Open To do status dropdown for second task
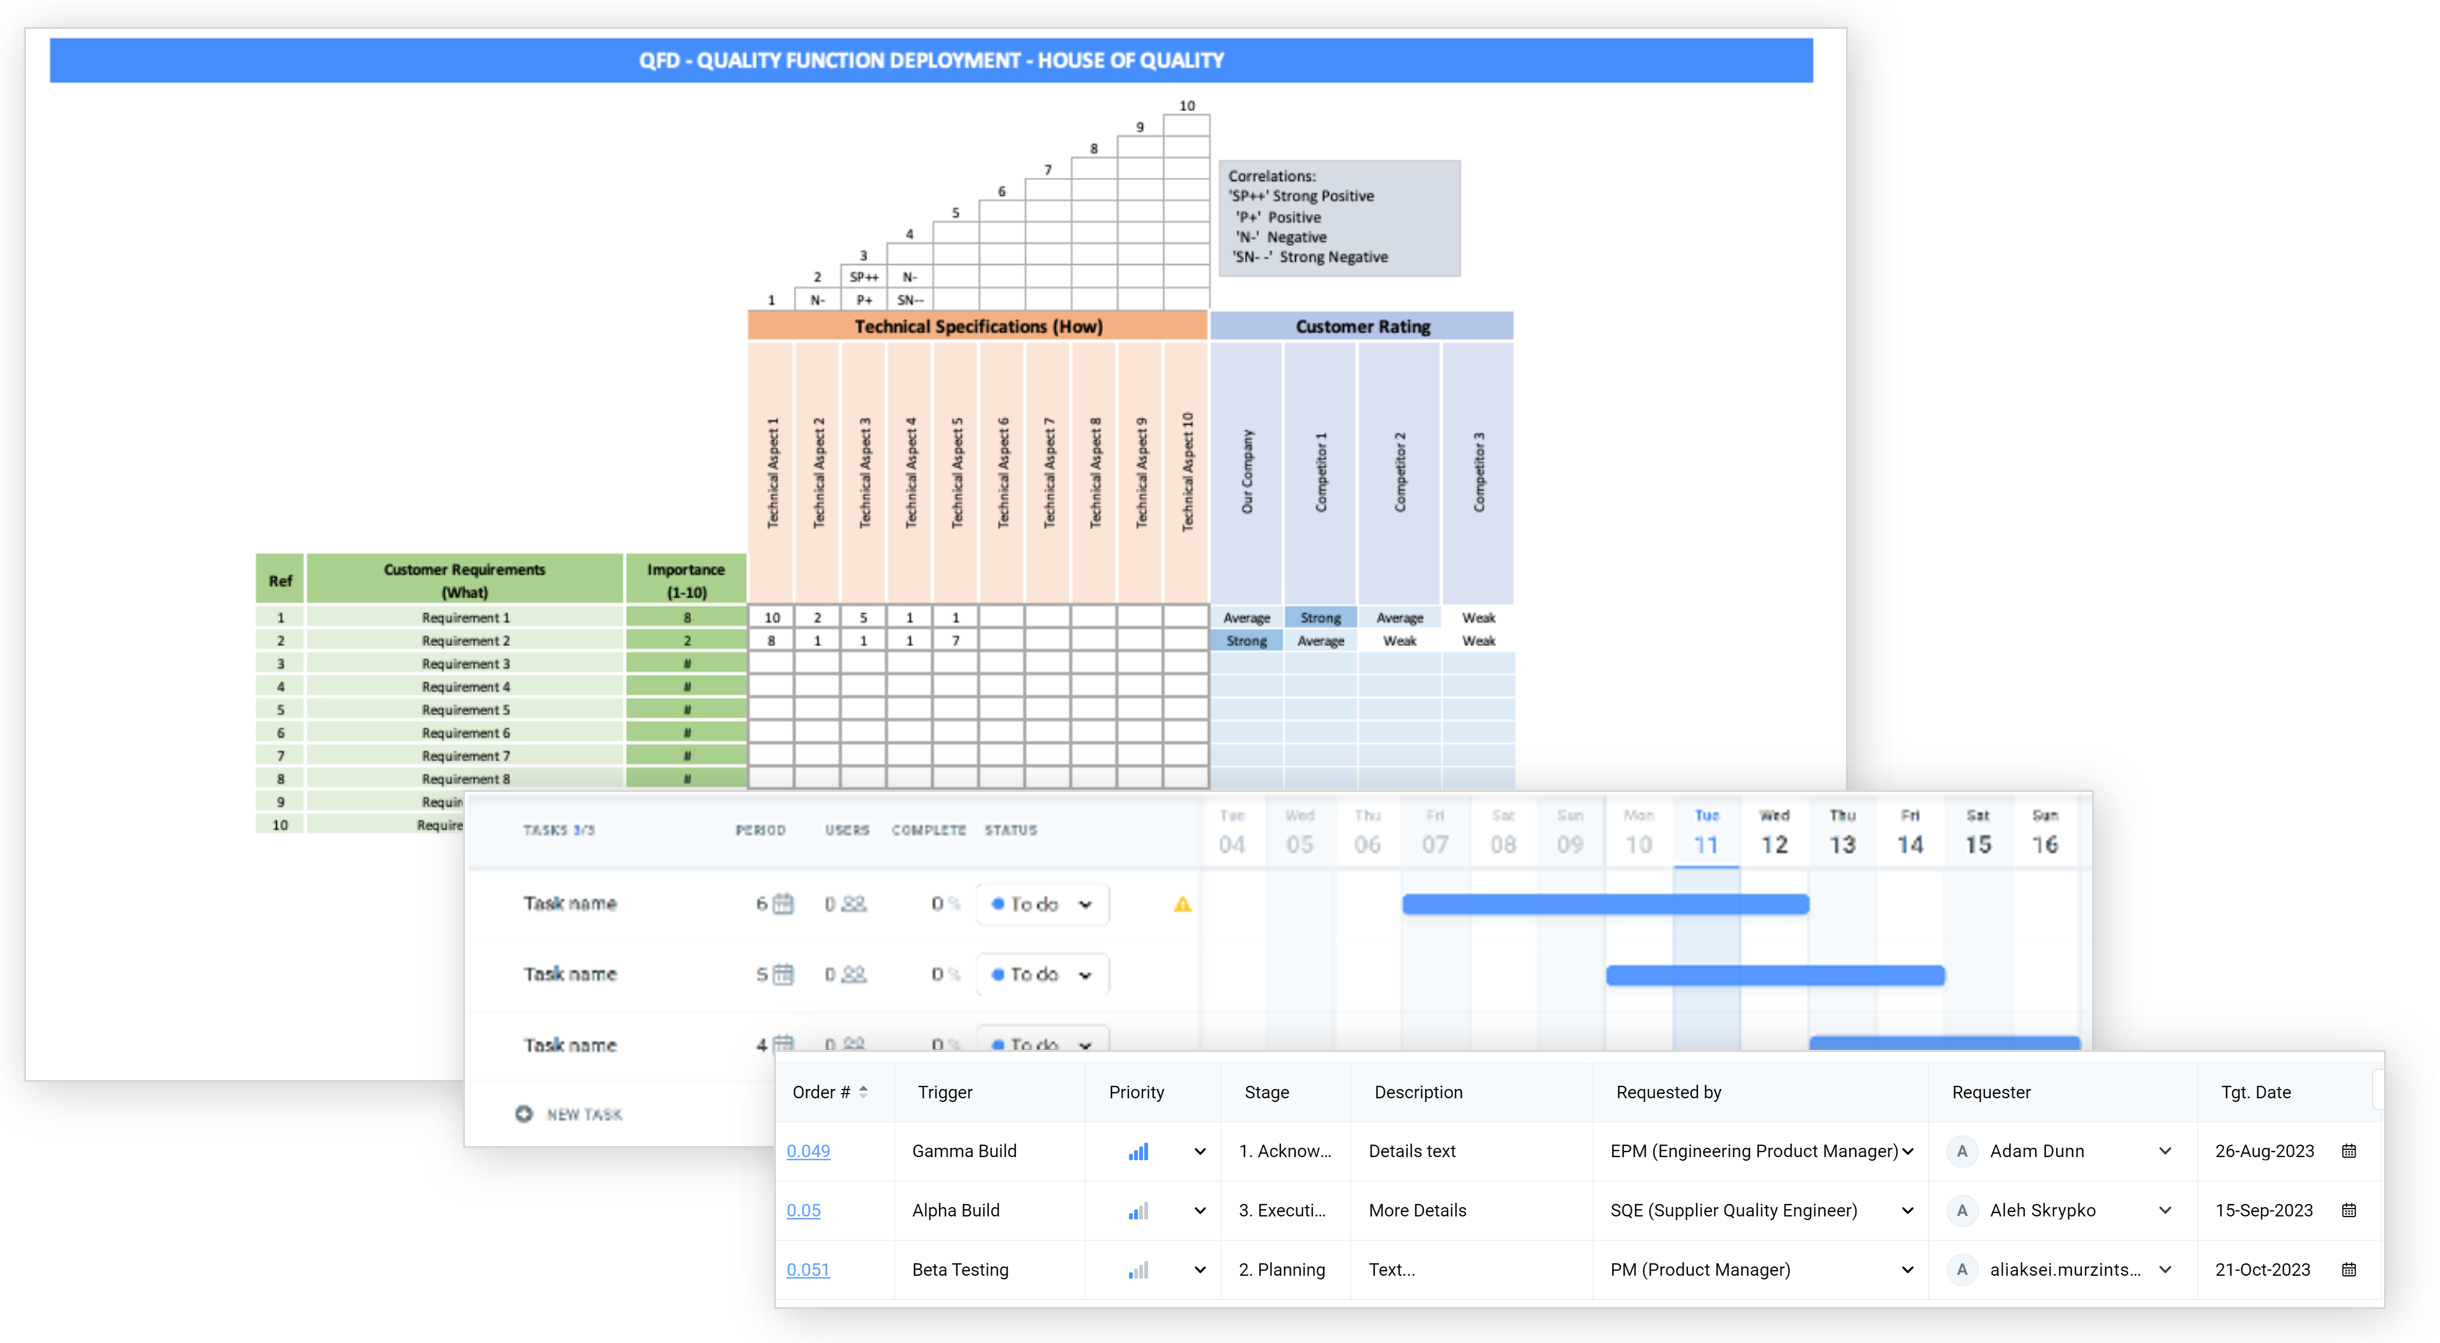This screenshot has height=1343, width=2440. pos(1042,974)
